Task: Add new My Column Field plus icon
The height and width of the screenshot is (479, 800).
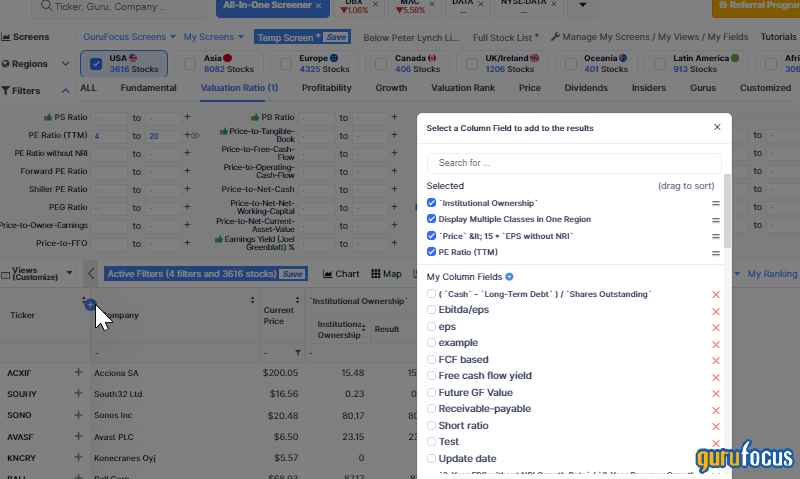Action: pos(509,276)
